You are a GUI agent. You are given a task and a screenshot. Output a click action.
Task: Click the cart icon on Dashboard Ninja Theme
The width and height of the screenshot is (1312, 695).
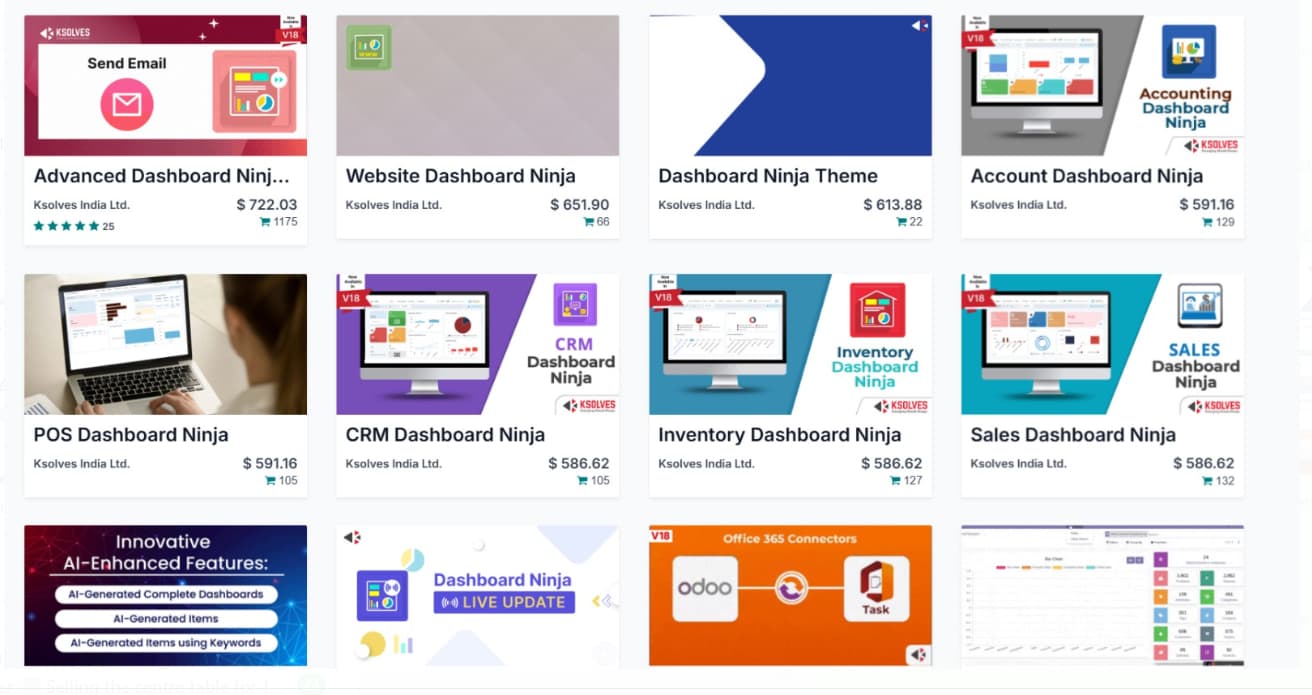902,222
